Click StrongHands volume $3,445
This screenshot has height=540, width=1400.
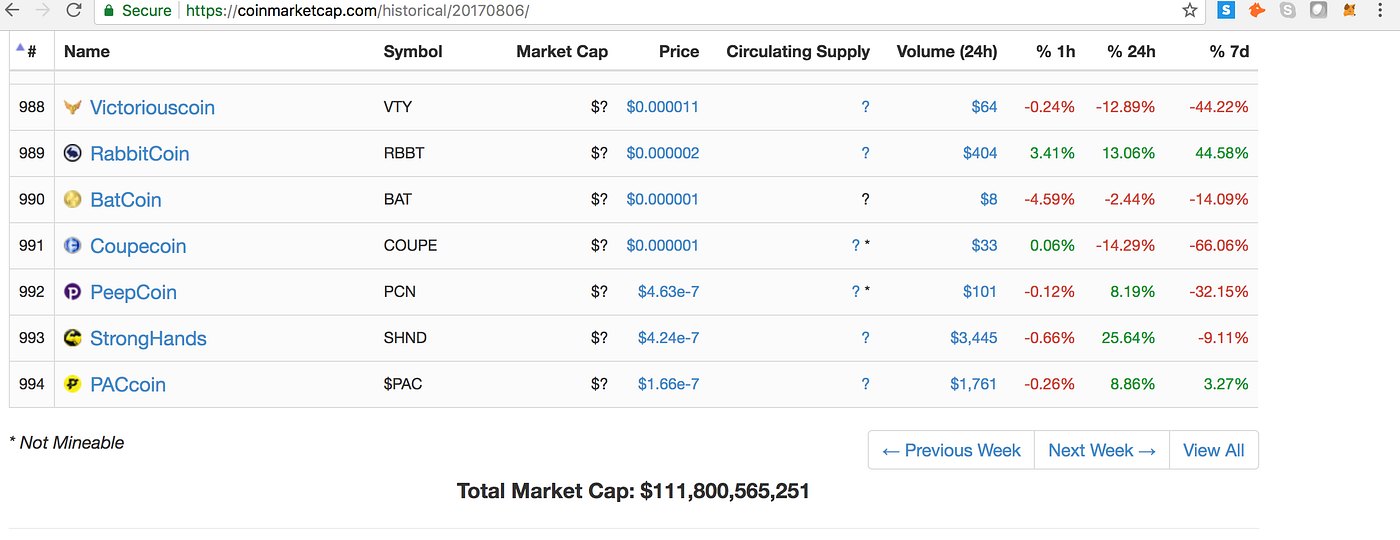pyautogui.click(x=974, y=337)
